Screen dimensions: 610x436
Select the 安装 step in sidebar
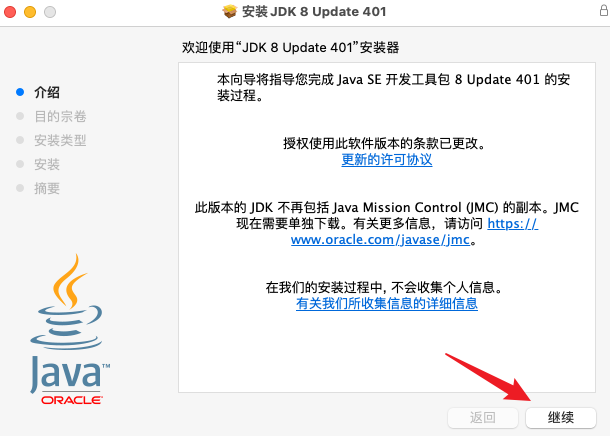[x=47, y=165]
